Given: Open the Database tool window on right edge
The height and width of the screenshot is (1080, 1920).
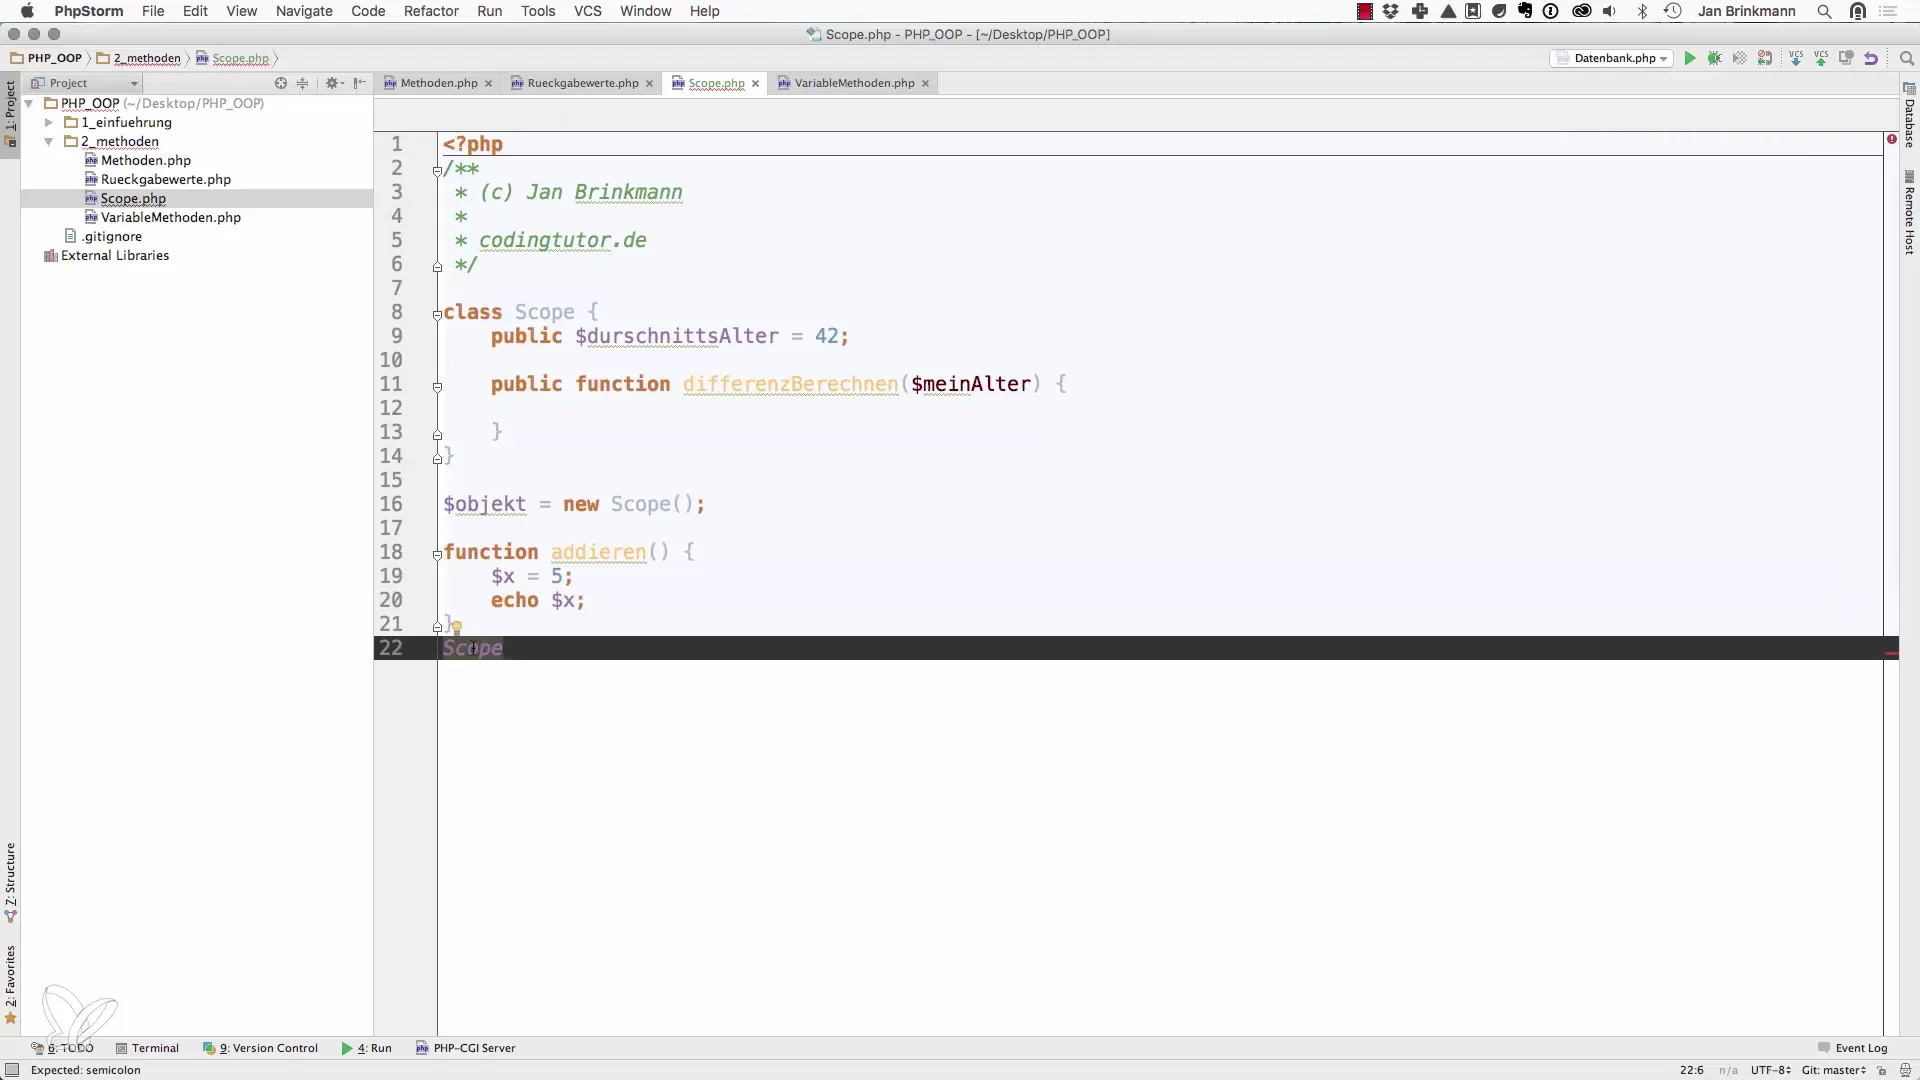Looking at the screenshot, I should tap(1909, 115).
